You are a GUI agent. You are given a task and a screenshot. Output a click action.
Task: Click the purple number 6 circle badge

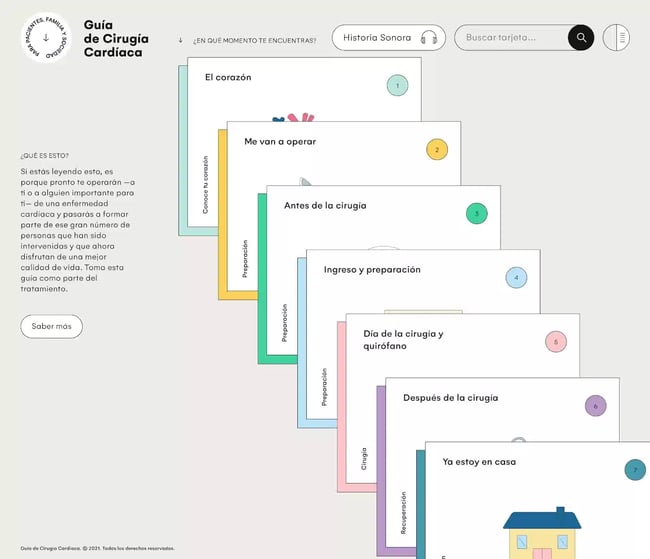(596, 406)
